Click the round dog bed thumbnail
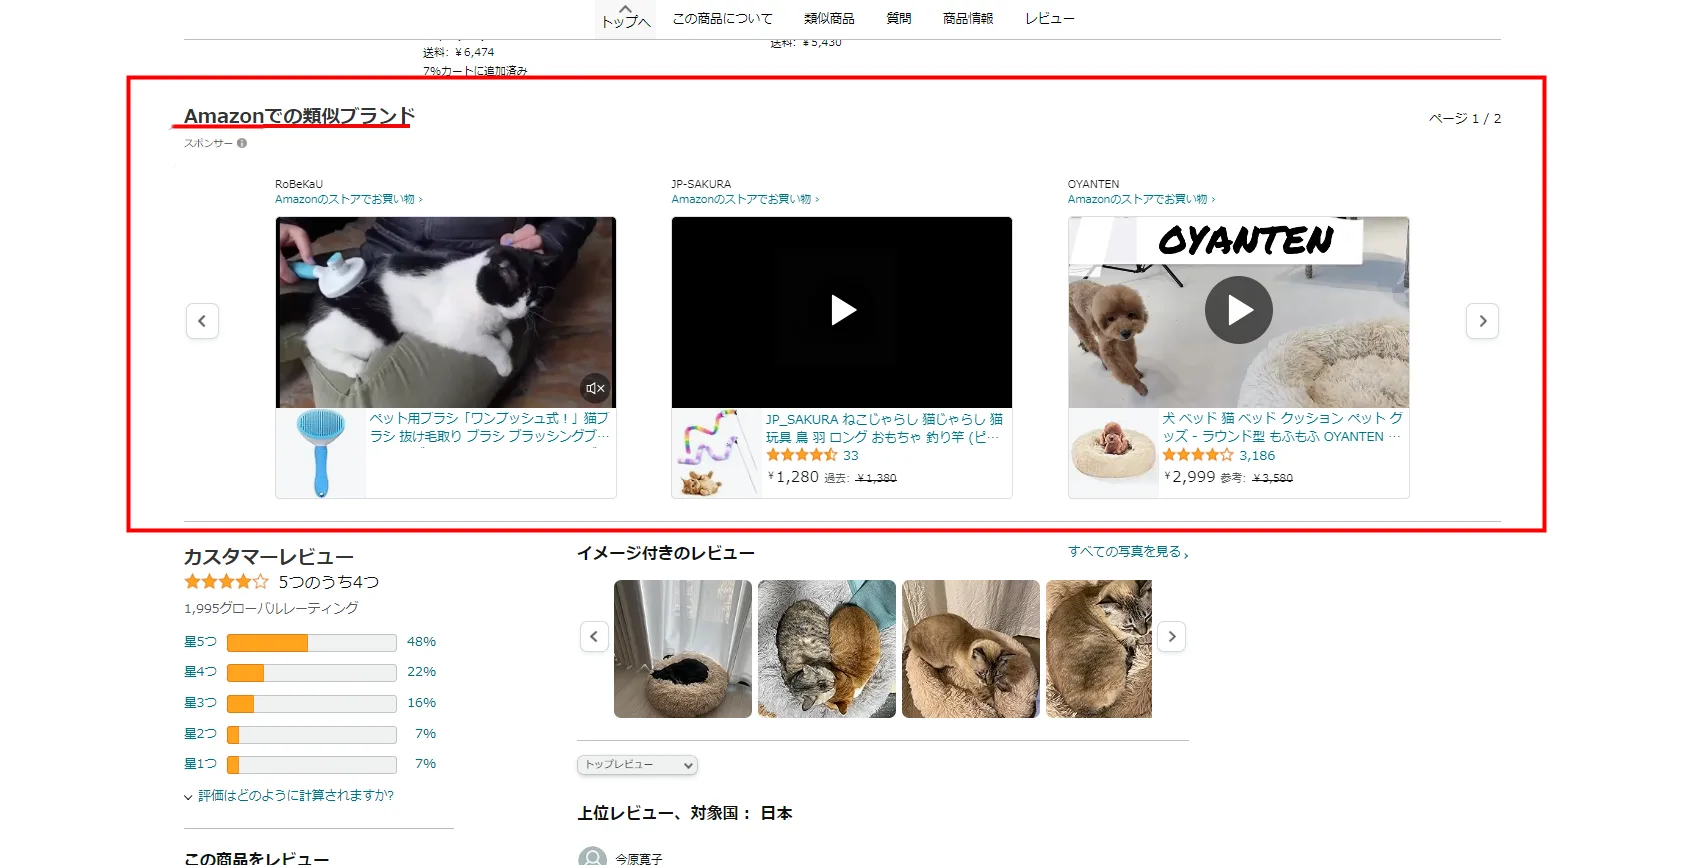 pyautogui.click(x=1113, y=453)
